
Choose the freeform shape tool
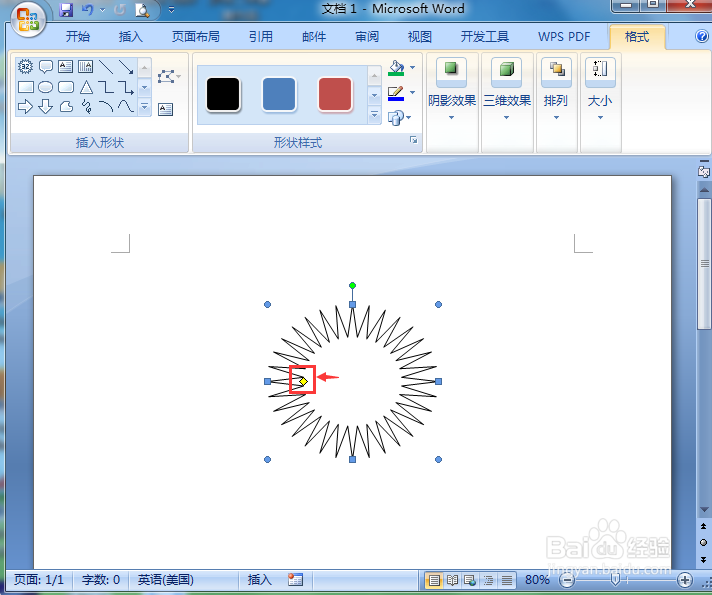coord(66,107)
